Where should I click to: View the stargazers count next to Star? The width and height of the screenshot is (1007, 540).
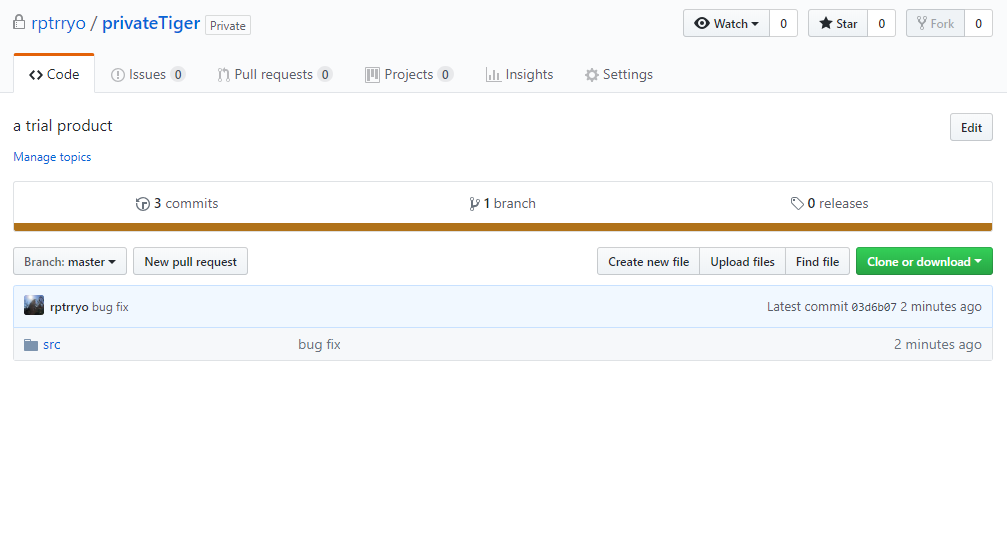(882, 24)
